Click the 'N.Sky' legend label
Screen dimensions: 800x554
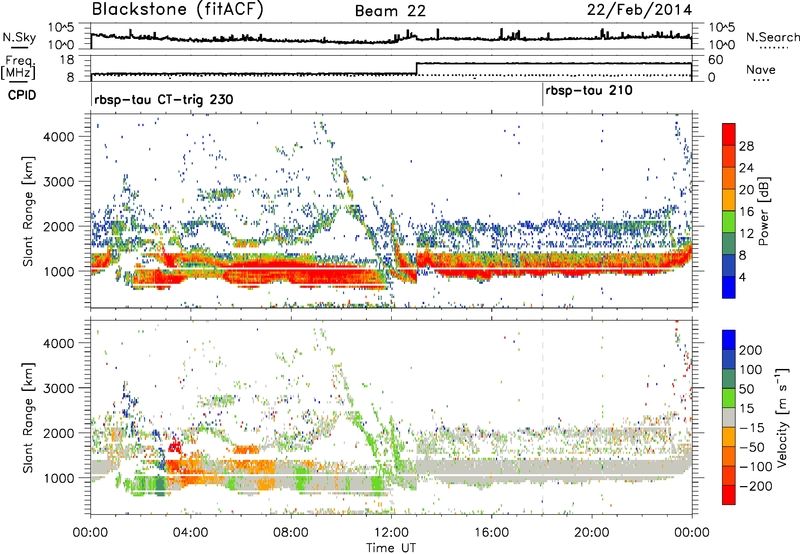coord(19,37)
